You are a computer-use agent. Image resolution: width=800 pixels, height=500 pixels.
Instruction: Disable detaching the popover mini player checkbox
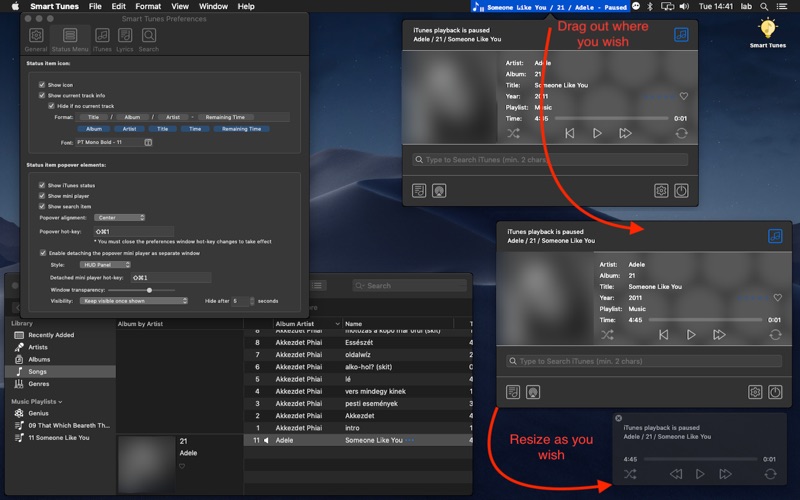(43, 253)
